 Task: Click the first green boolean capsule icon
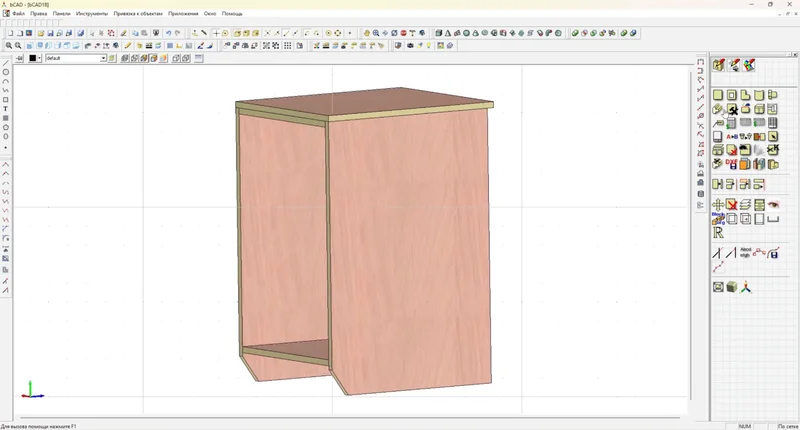pyautogui.click(x=575, y=33)
